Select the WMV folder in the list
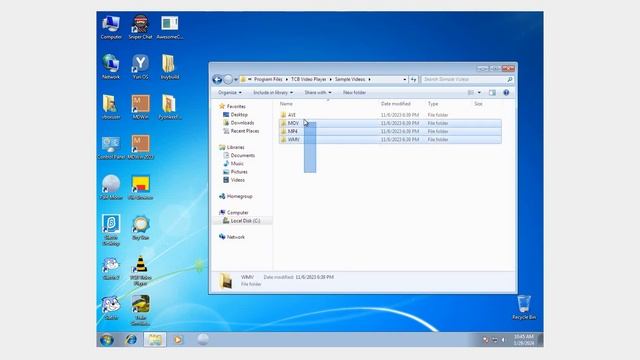Viewport: 640px width, 360px height. click(293, 140)
